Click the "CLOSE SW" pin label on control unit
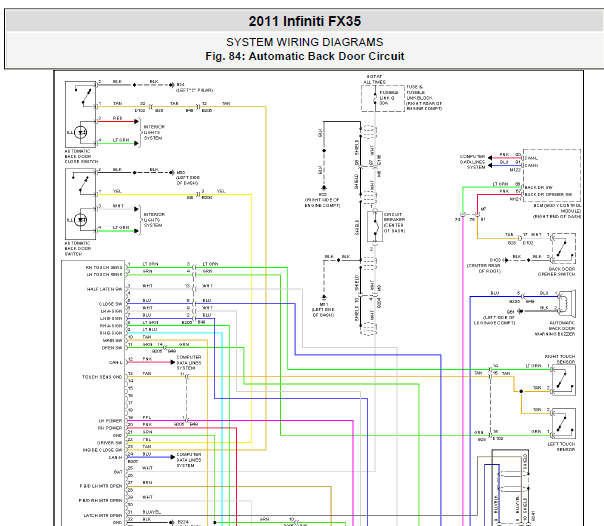 click(x=110, y=304)
